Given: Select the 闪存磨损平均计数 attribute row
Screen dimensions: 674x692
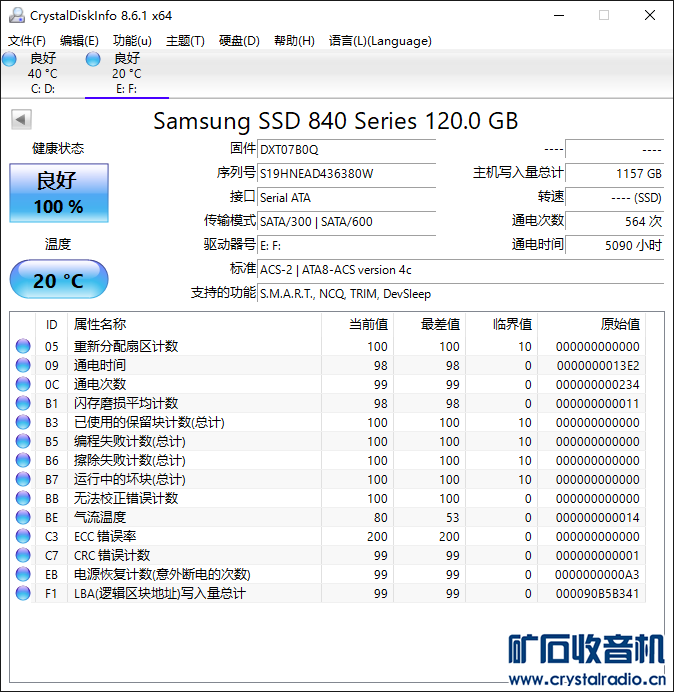Looking at the screenshot, I should 328,403.
